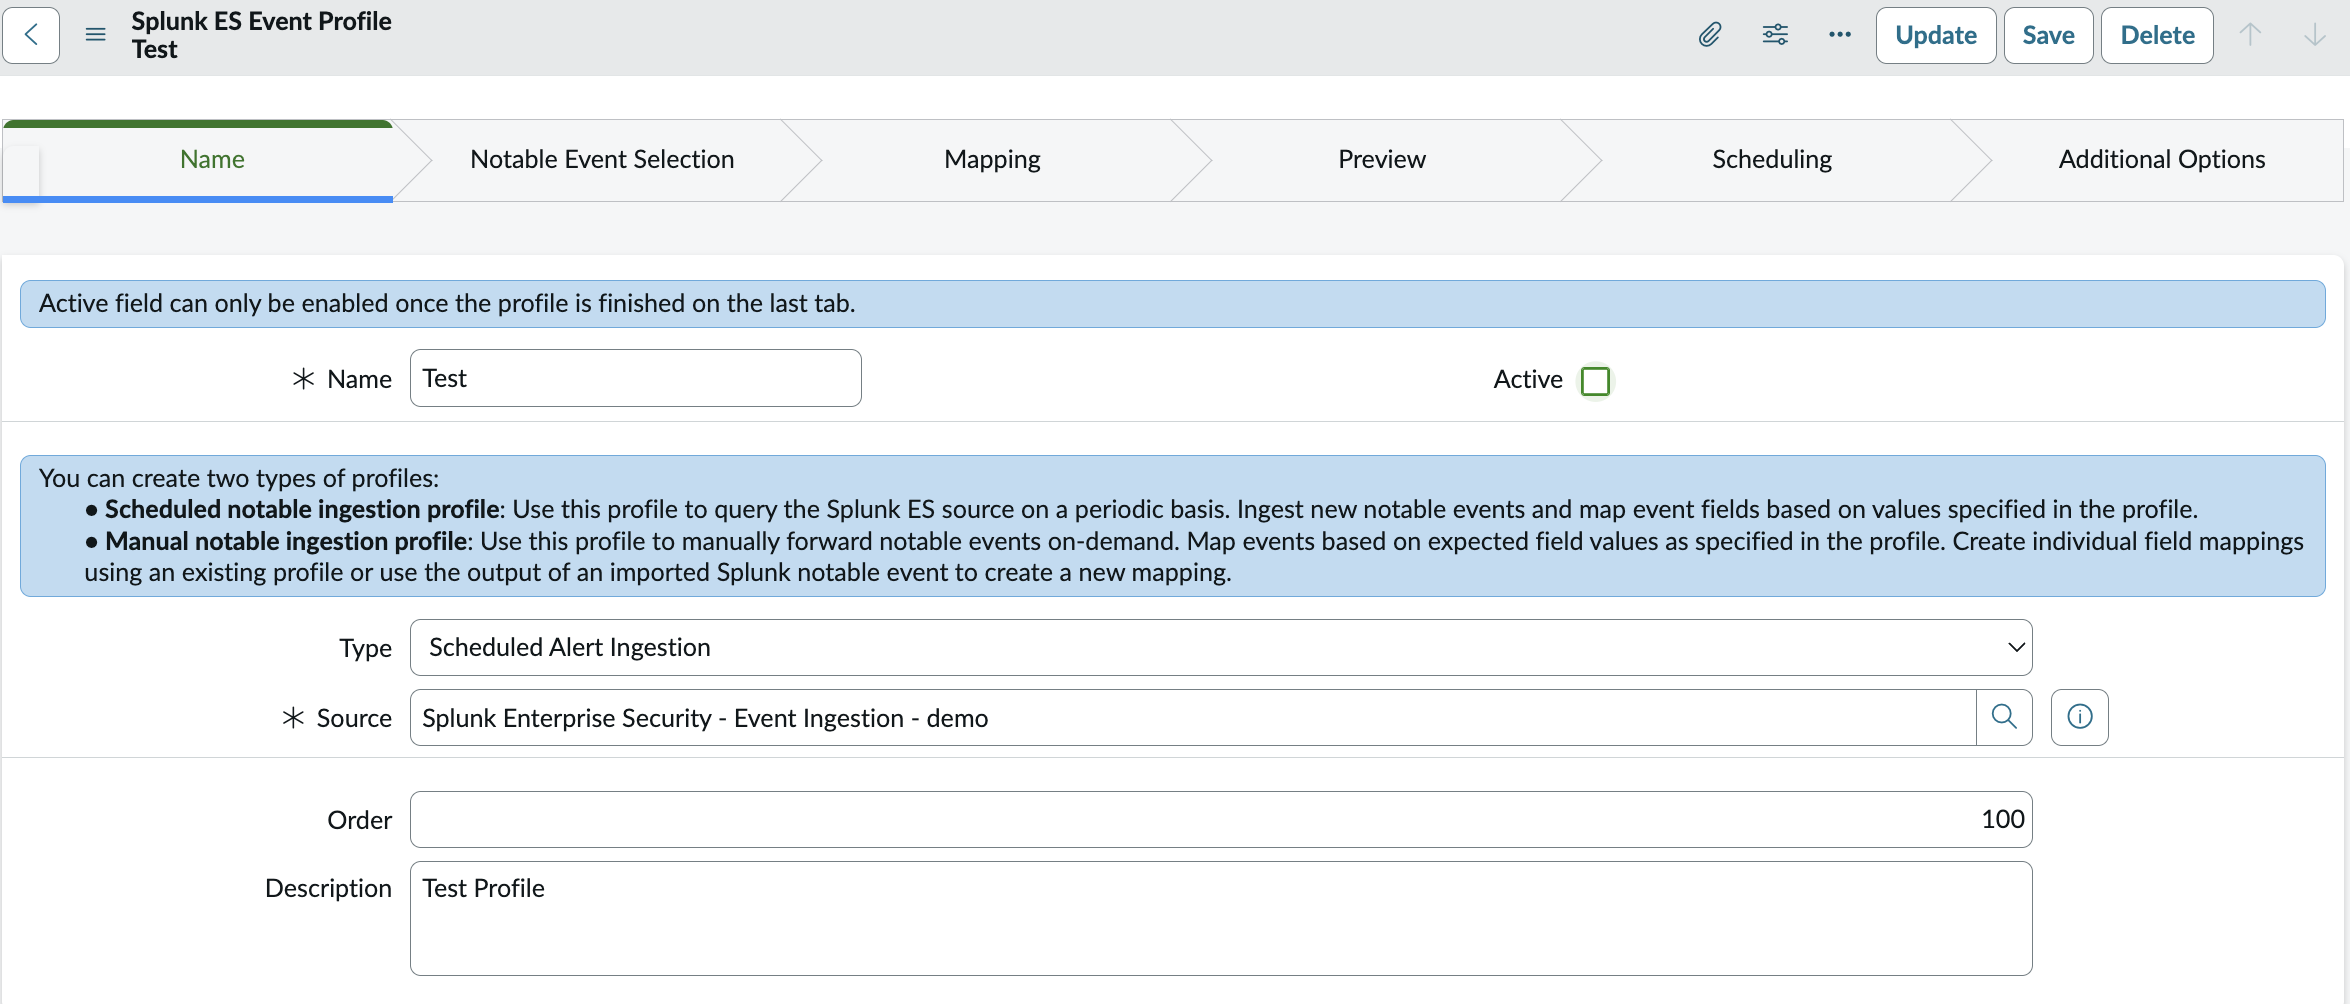
Task: Click the 'Order' field label
Action: [359, 820]
